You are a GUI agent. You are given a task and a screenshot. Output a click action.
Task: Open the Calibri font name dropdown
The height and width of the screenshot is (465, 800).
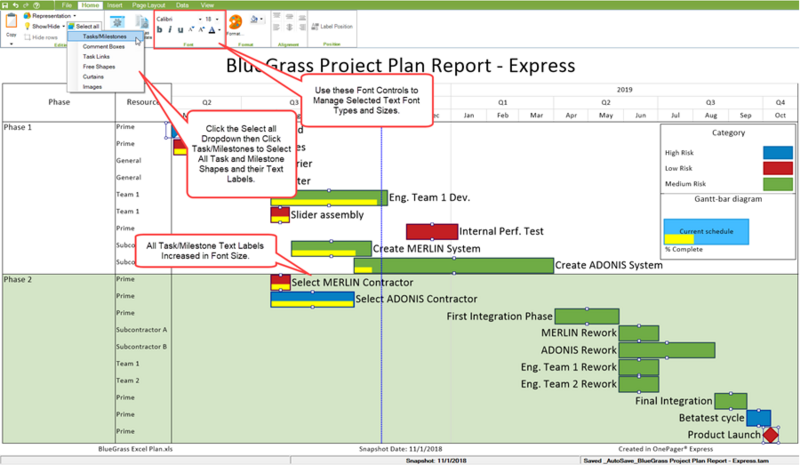point(200,19)
